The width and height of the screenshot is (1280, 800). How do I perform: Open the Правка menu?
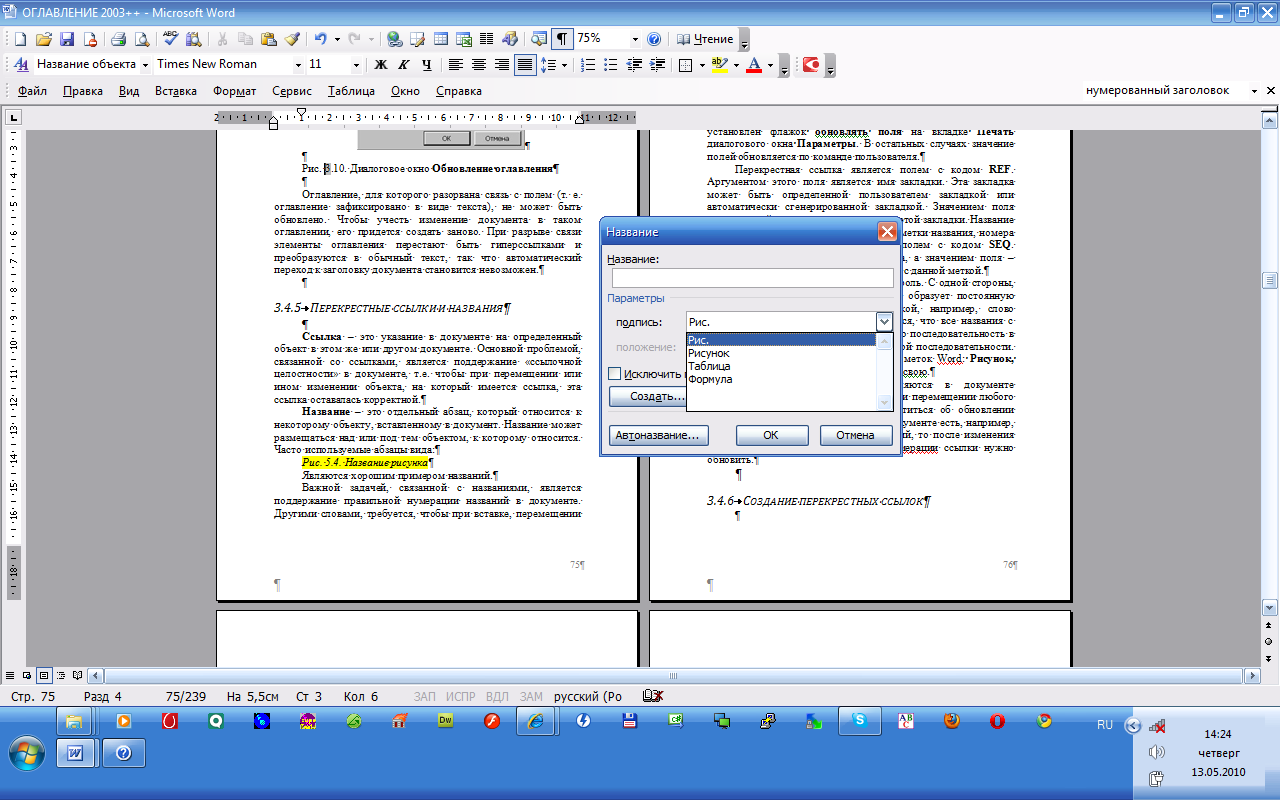83,91
